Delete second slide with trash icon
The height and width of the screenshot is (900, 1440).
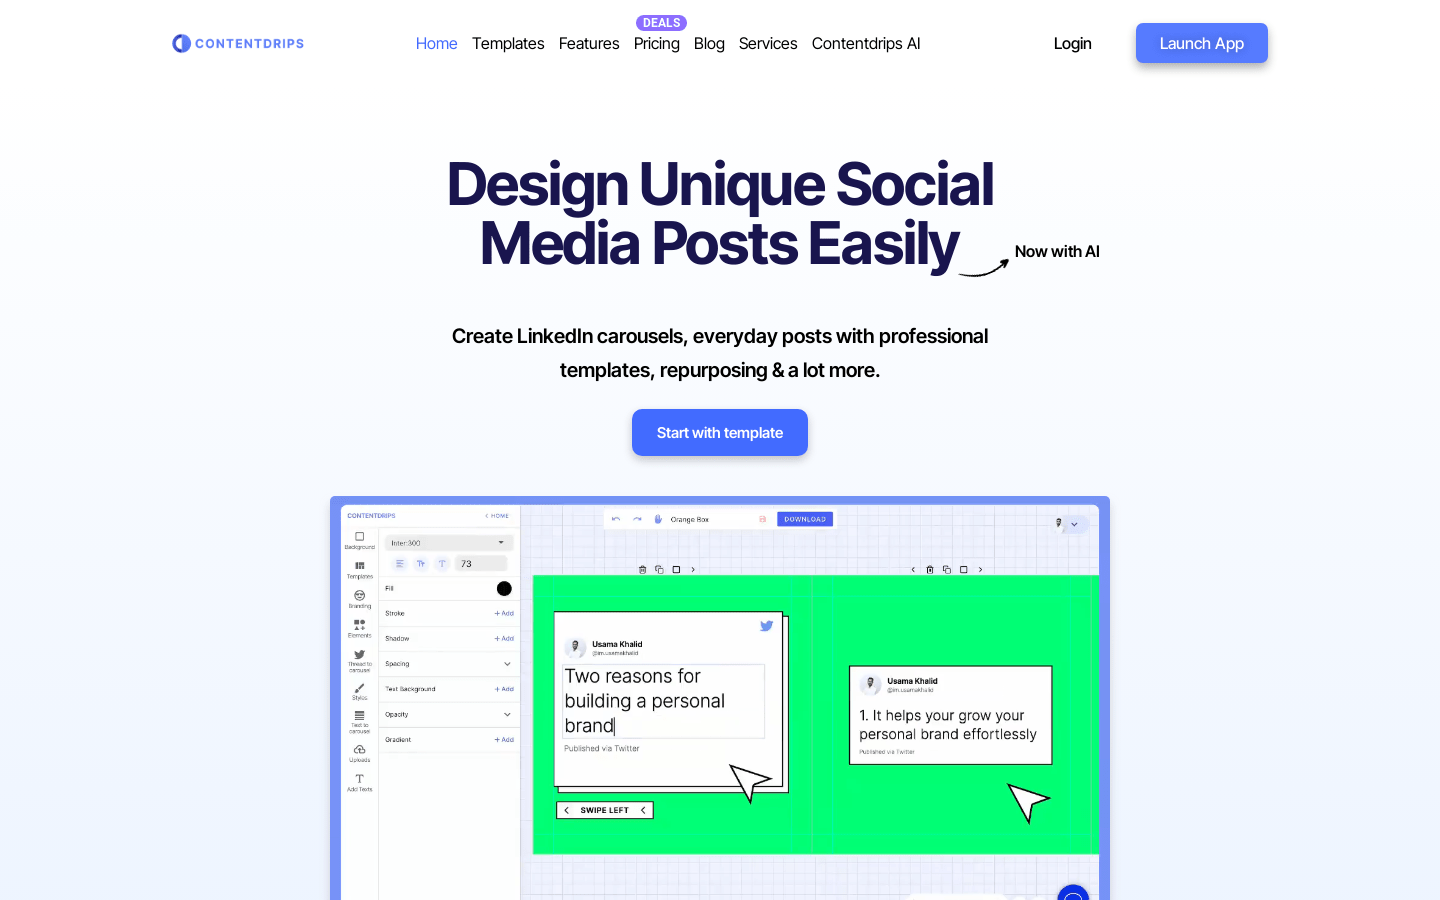click(930, 570)
